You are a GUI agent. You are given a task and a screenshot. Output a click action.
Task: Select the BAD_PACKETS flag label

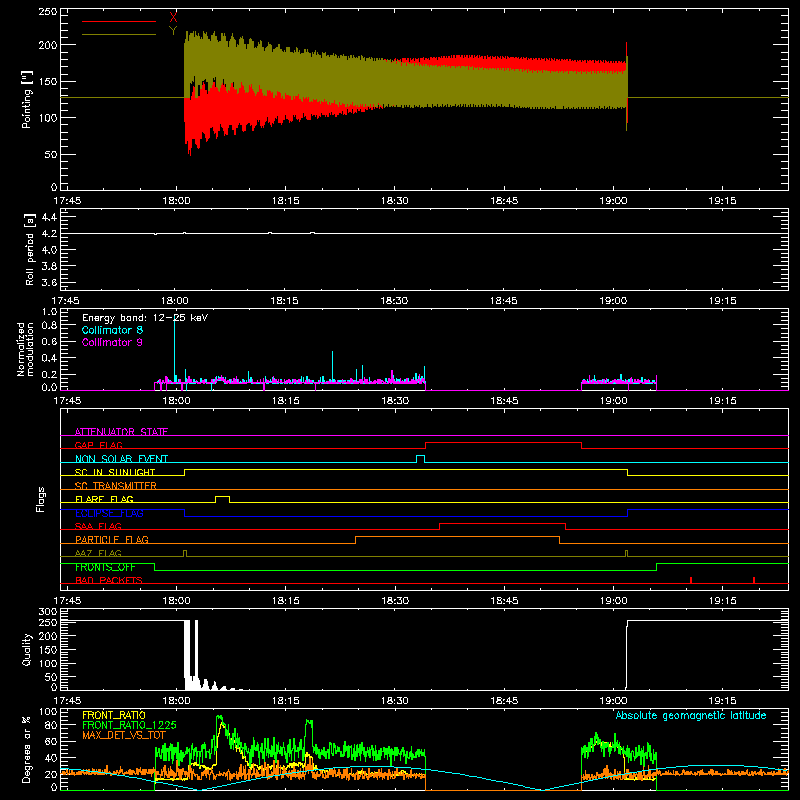point(109,580)
